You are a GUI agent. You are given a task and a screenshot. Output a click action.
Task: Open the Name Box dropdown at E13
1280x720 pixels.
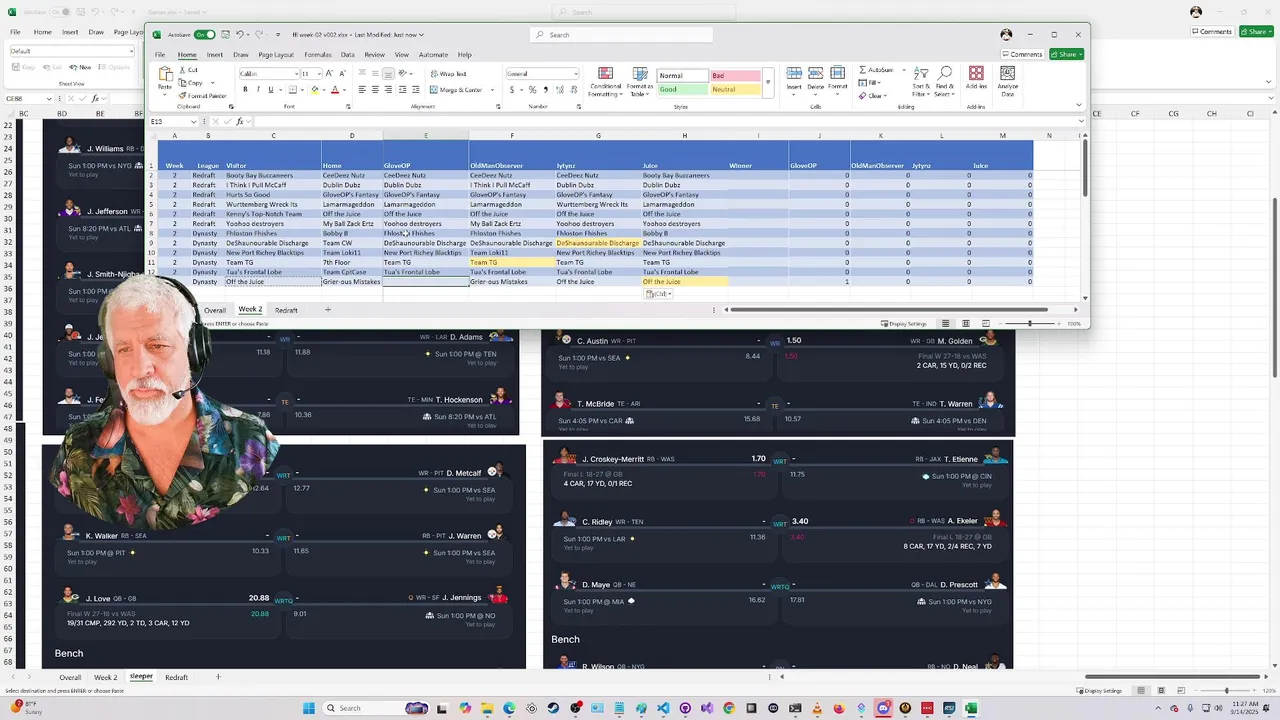193,122
